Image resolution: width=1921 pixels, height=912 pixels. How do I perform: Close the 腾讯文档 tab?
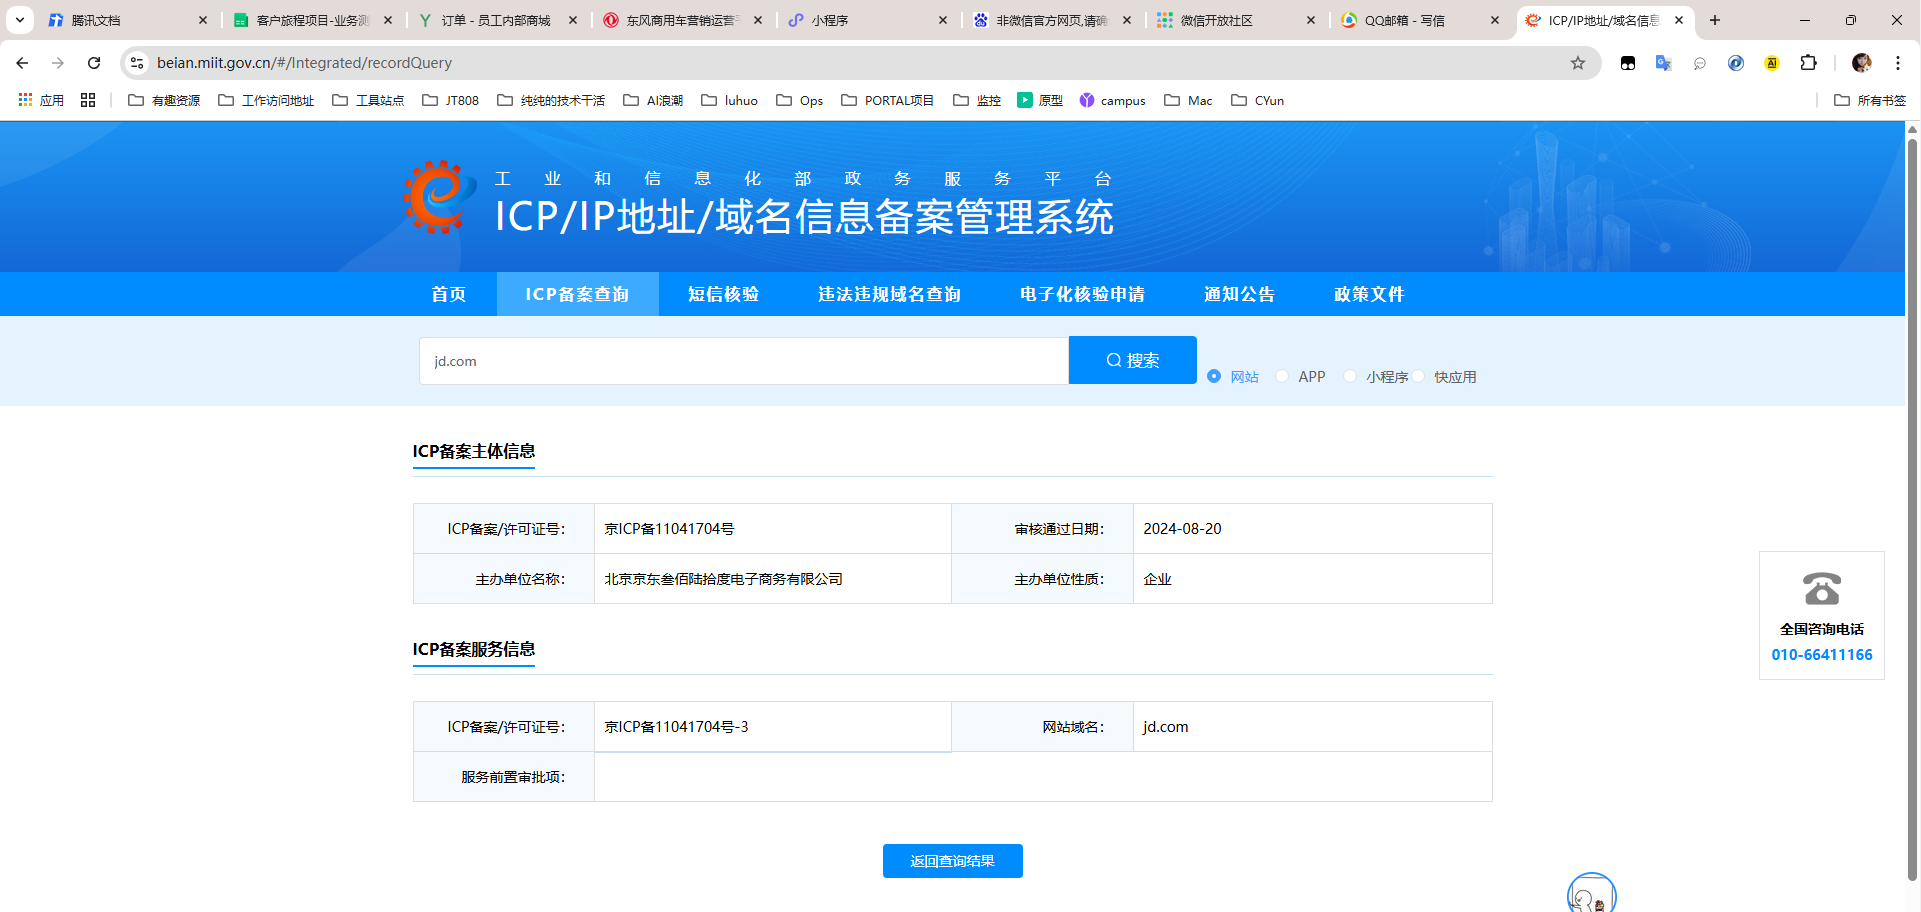[203, 20]
